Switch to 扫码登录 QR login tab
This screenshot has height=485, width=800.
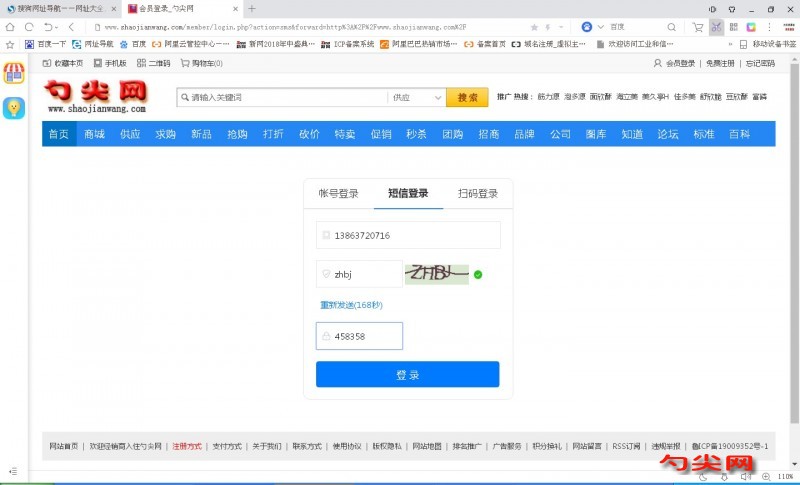[x=477, y=194]
